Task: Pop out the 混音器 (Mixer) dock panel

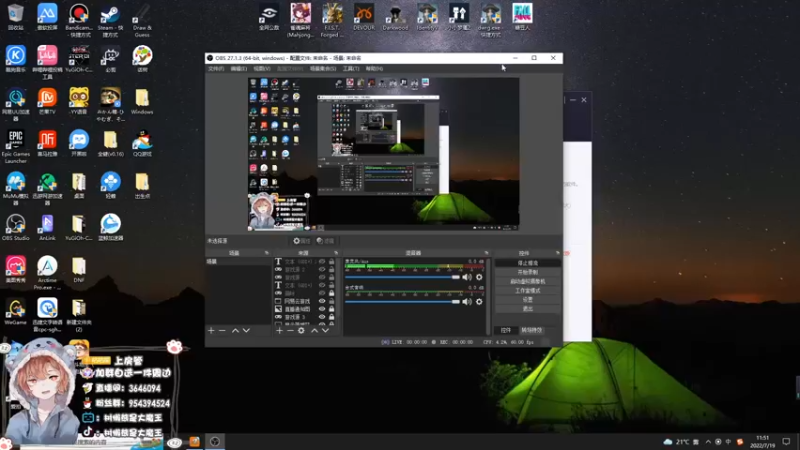Action: tap(486, 253)
